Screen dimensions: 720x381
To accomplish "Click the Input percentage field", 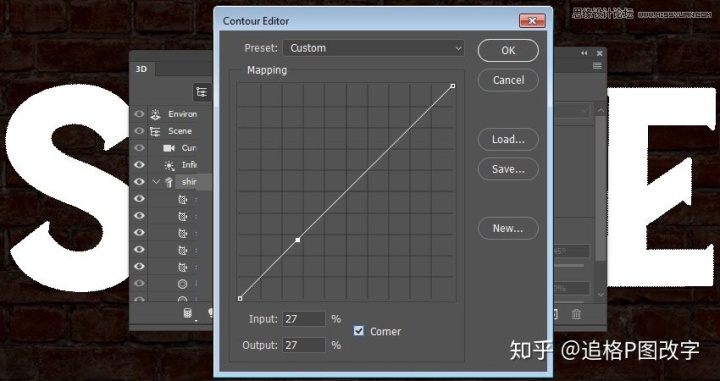I will [x=304, y=319].
